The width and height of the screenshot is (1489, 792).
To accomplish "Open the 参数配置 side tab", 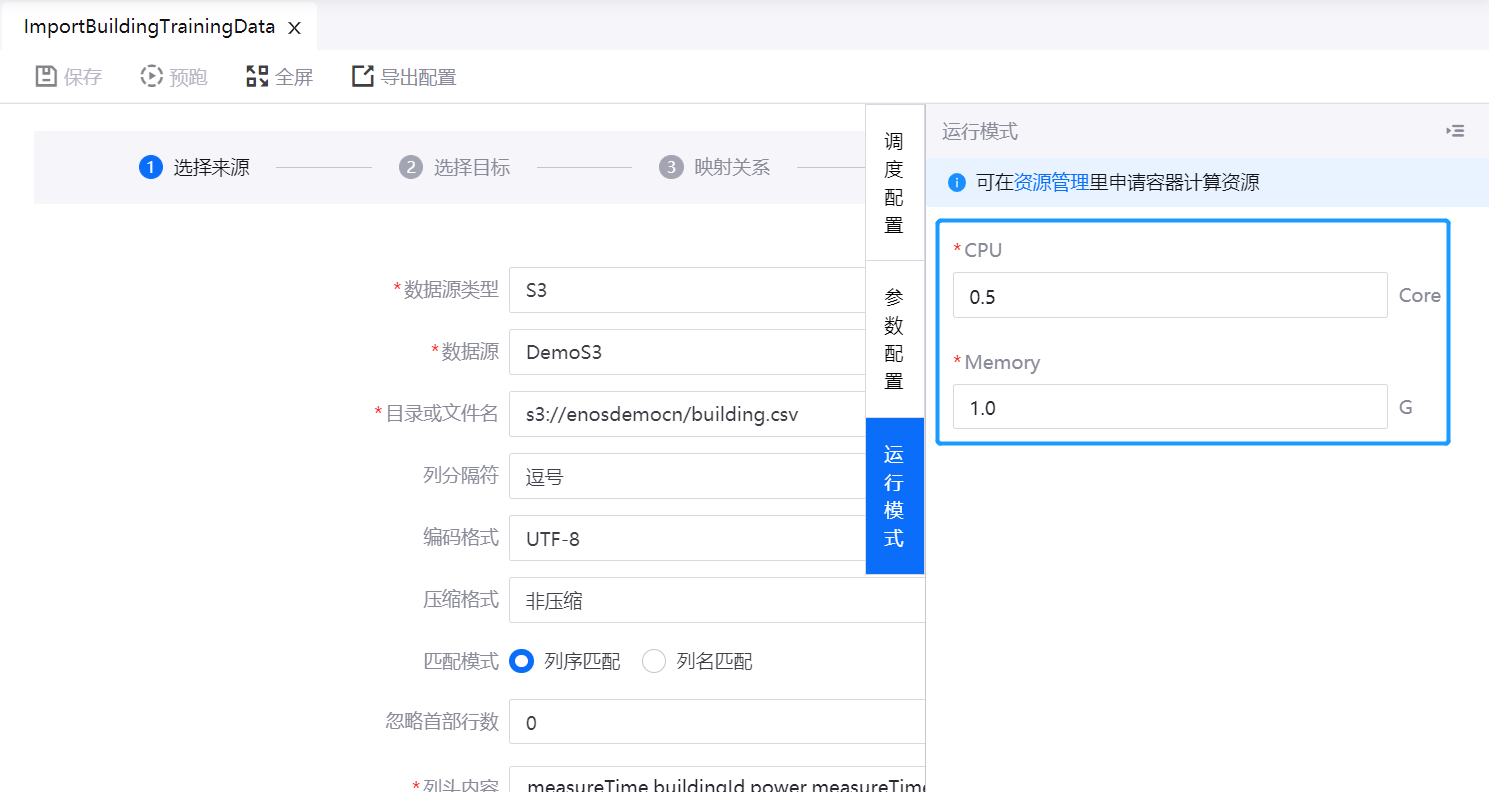I will pos(895,339).
